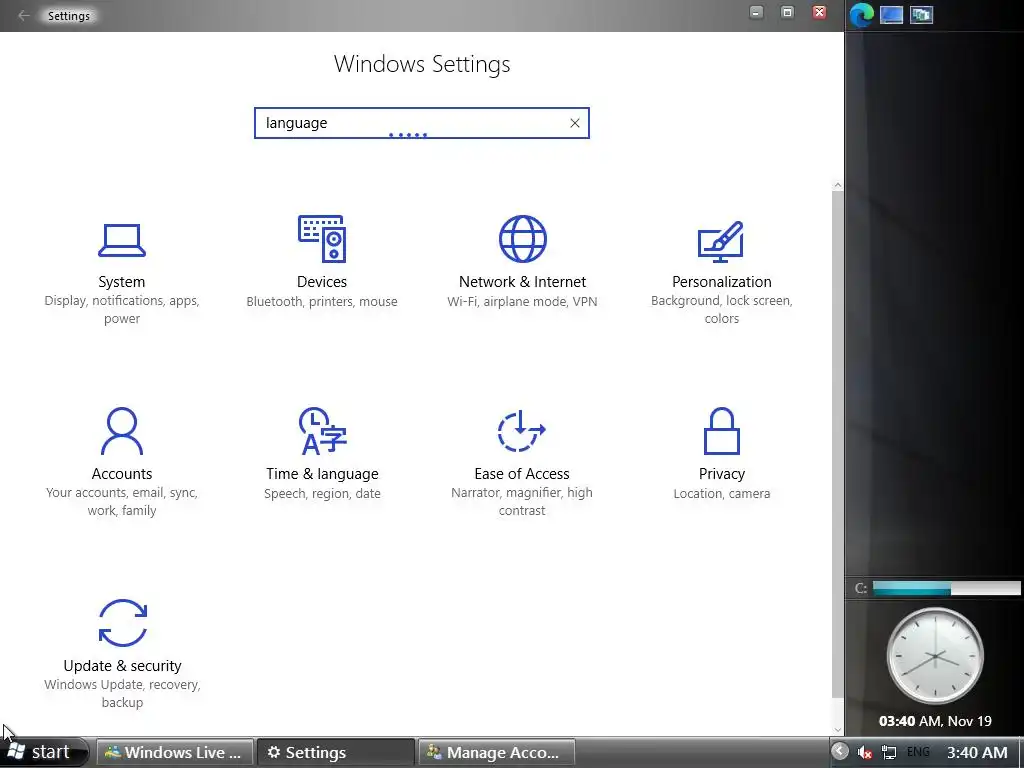Click "Windows Settings" heading
The height and width of the screenshot is (768, 1024).
point(422,64)
